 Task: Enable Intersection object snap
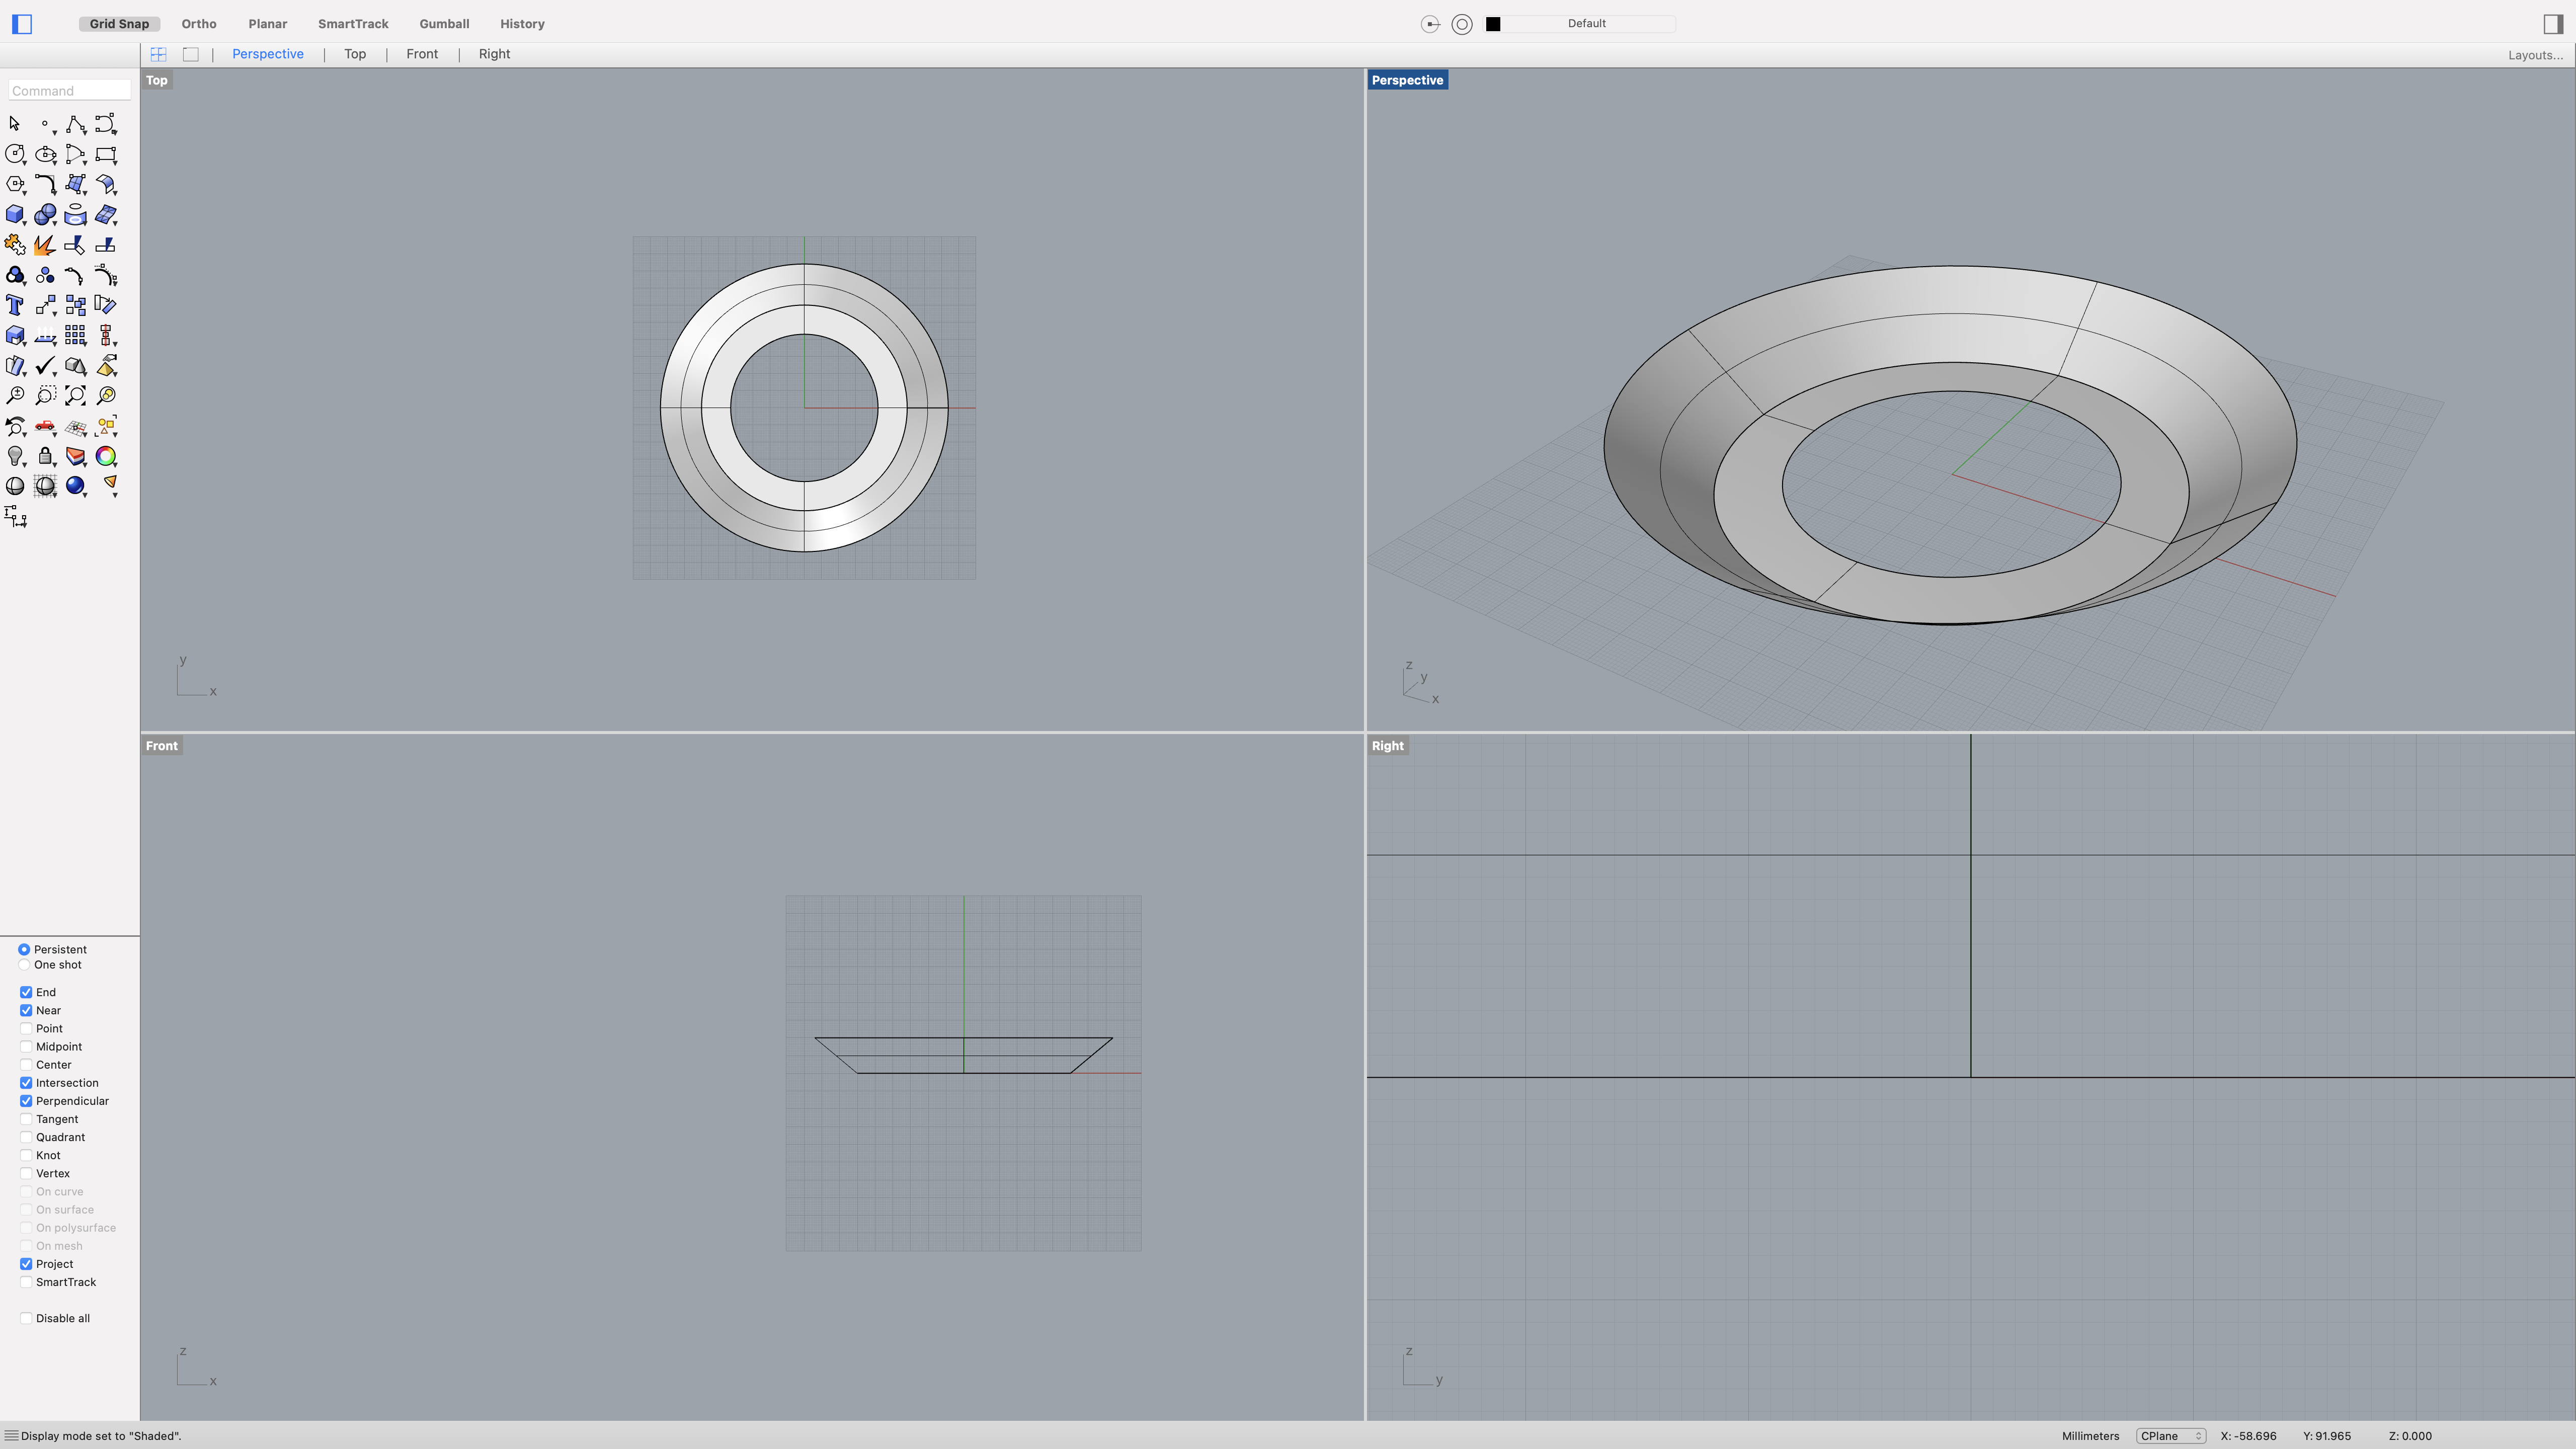point(25,1081)
